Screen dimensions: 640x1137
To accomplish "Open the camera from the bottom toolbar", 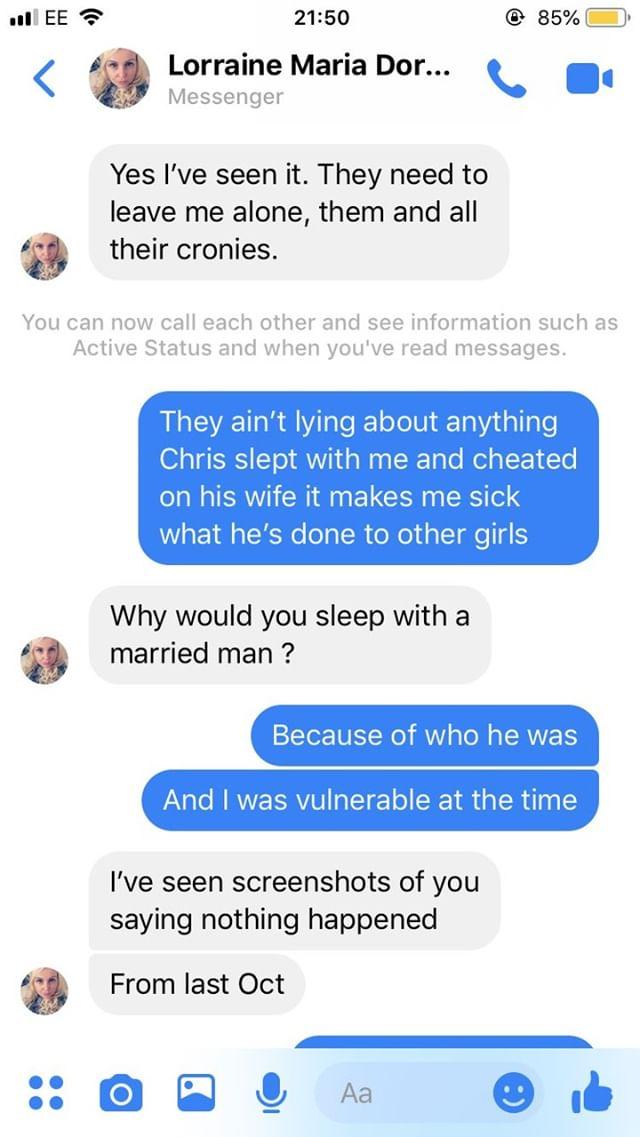I will click(x=120, y=1093).
